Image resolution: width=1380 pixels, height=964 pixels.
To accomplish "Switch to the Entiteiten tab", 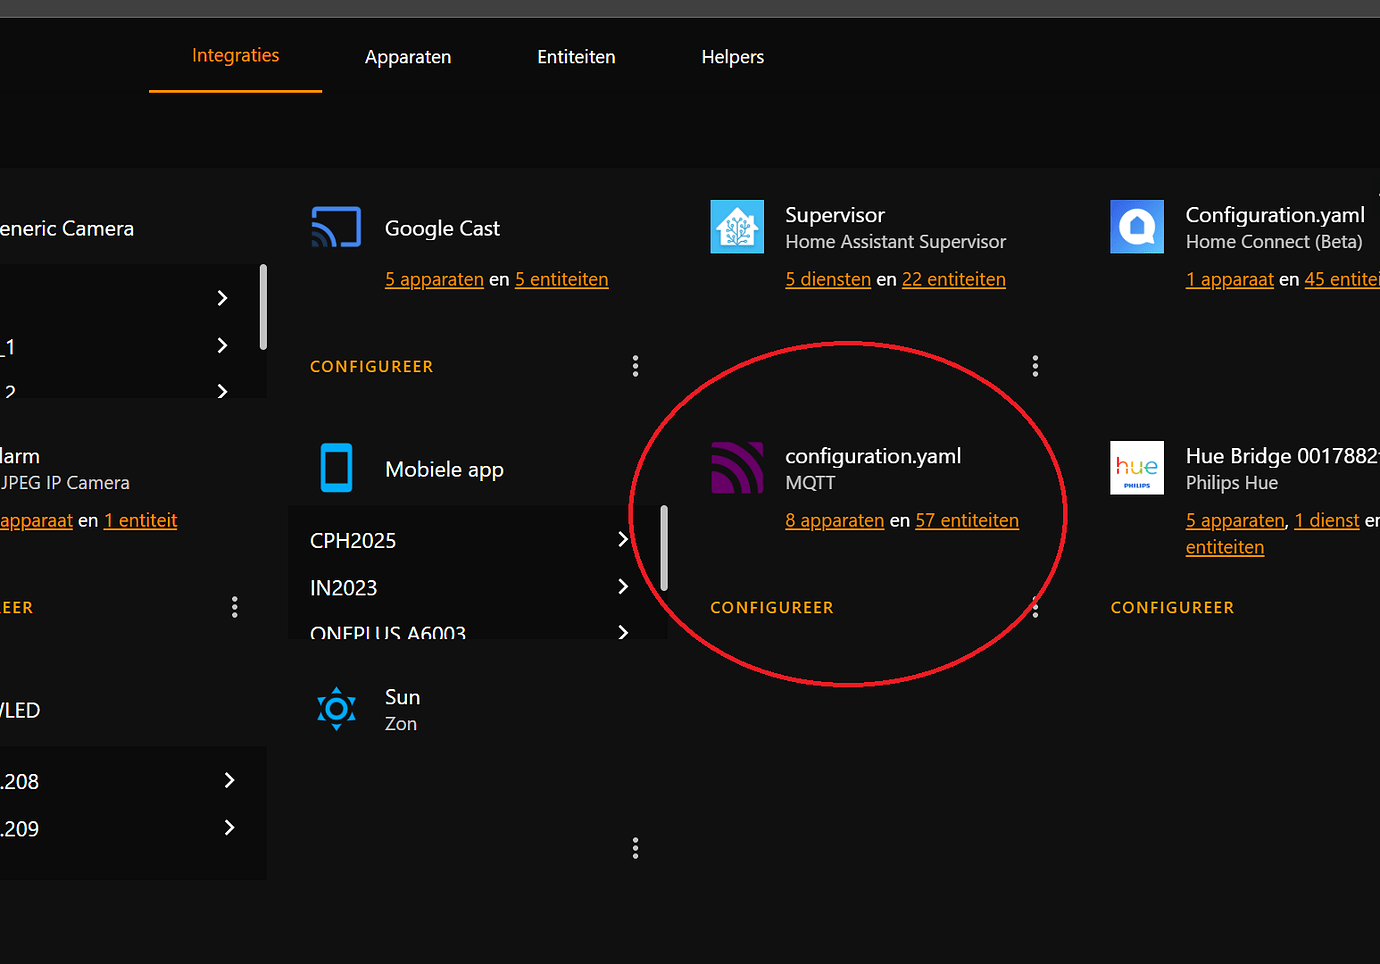I will click(x=576, y=57).
